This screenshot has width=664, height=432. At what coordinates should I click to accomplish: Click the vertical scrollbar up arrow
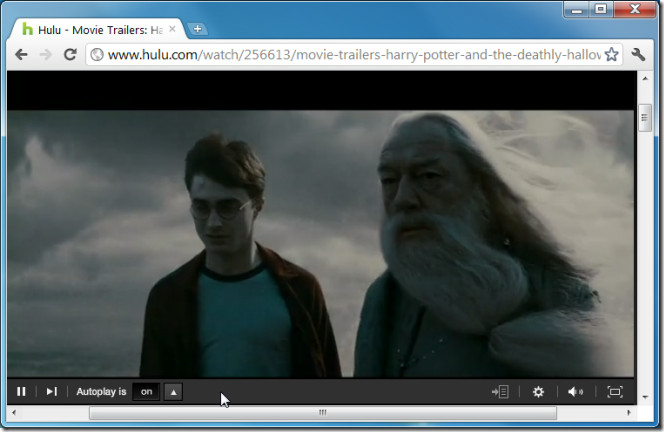[645, 78]
